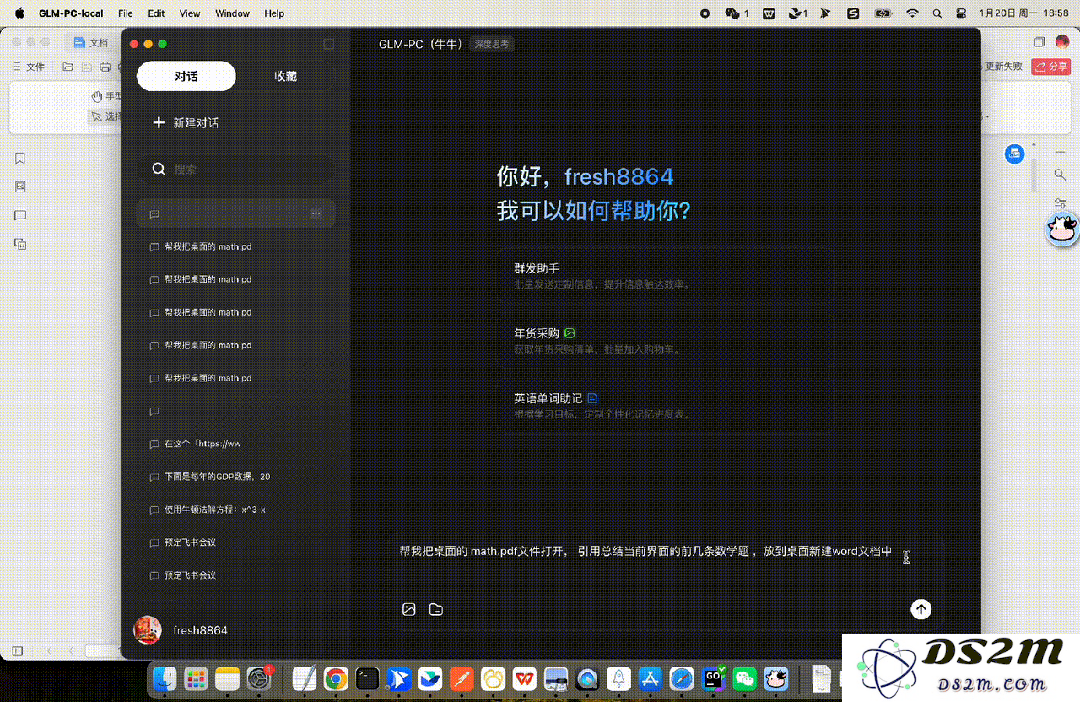The image size is (1080, 702).
Task: Open System Settings from the Dock
Action: coord(259,679)
